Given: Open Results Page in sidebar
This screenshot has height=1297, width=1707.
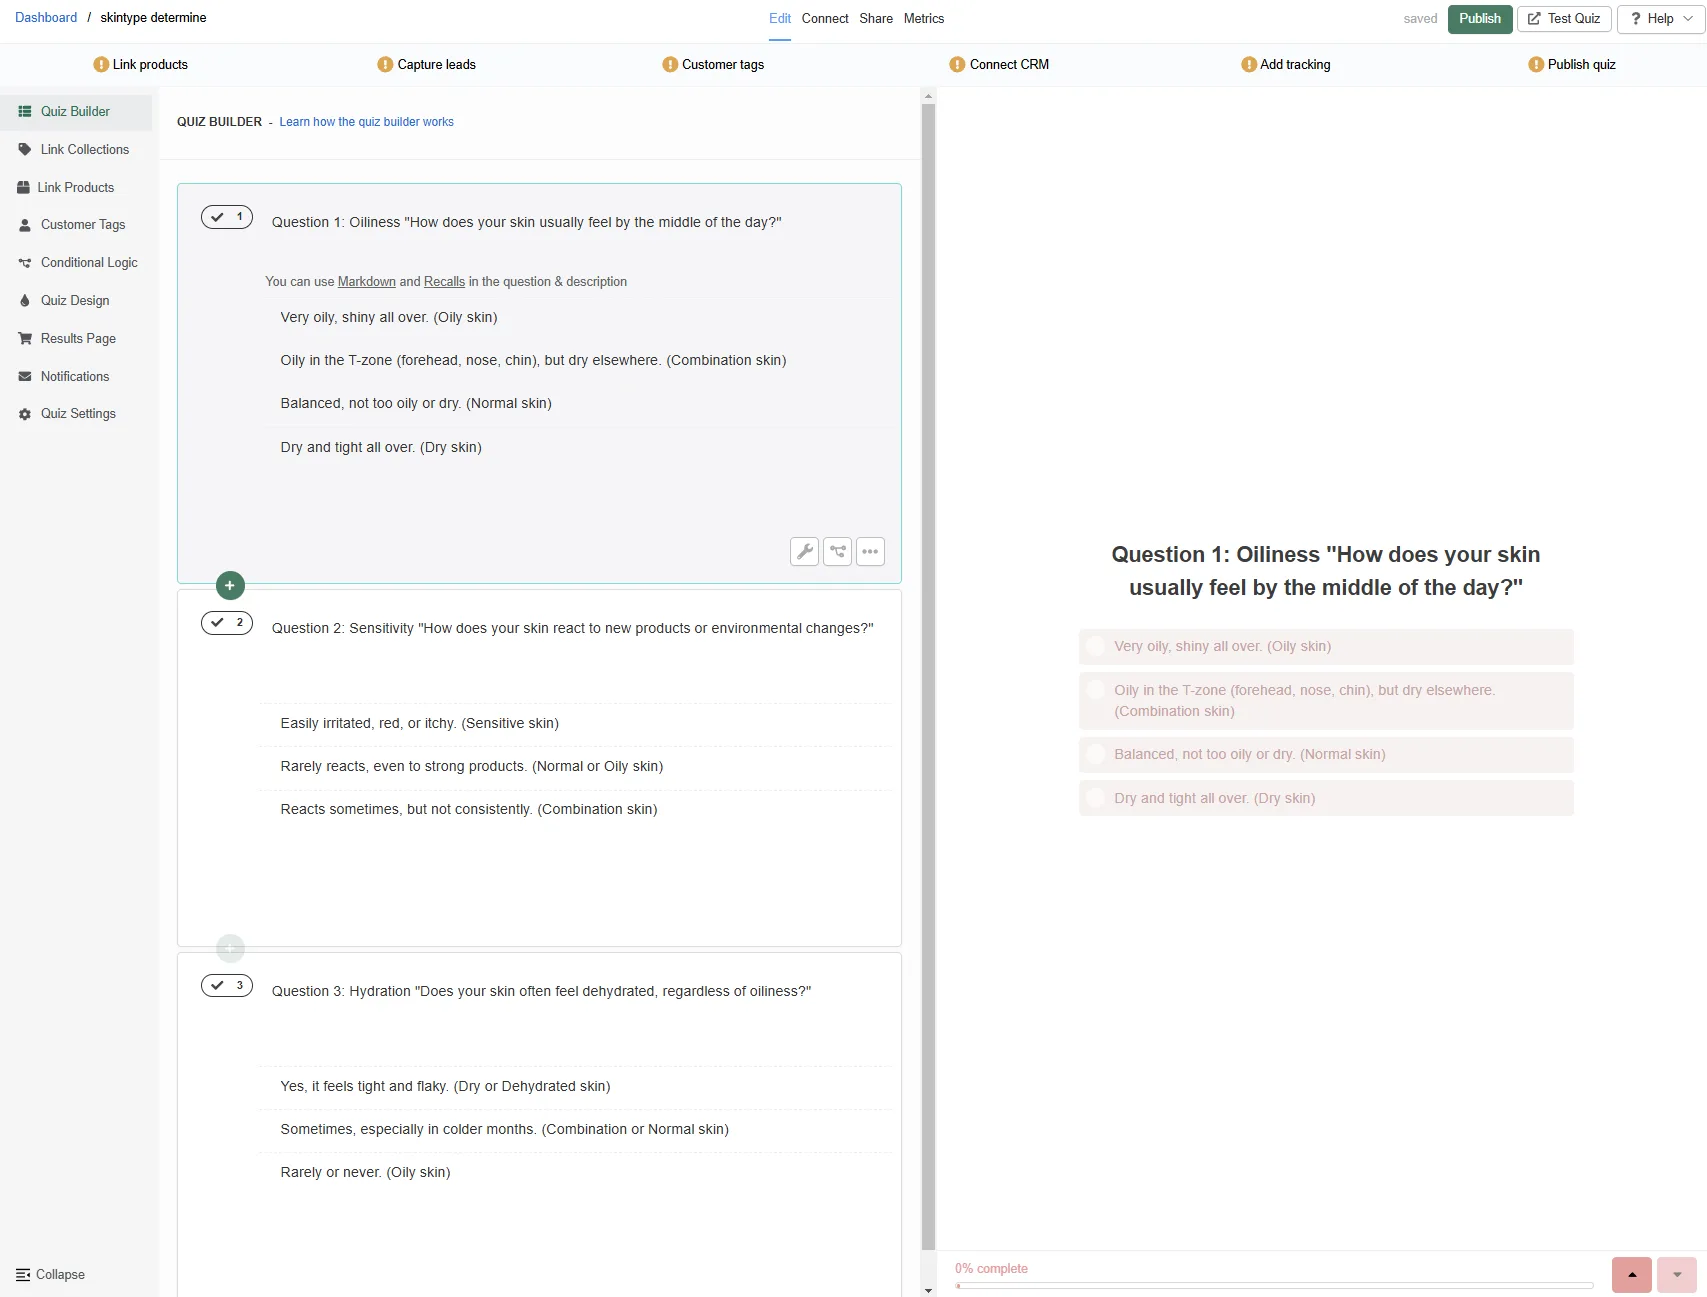Looking at the screenshot, I should point(76,339).
